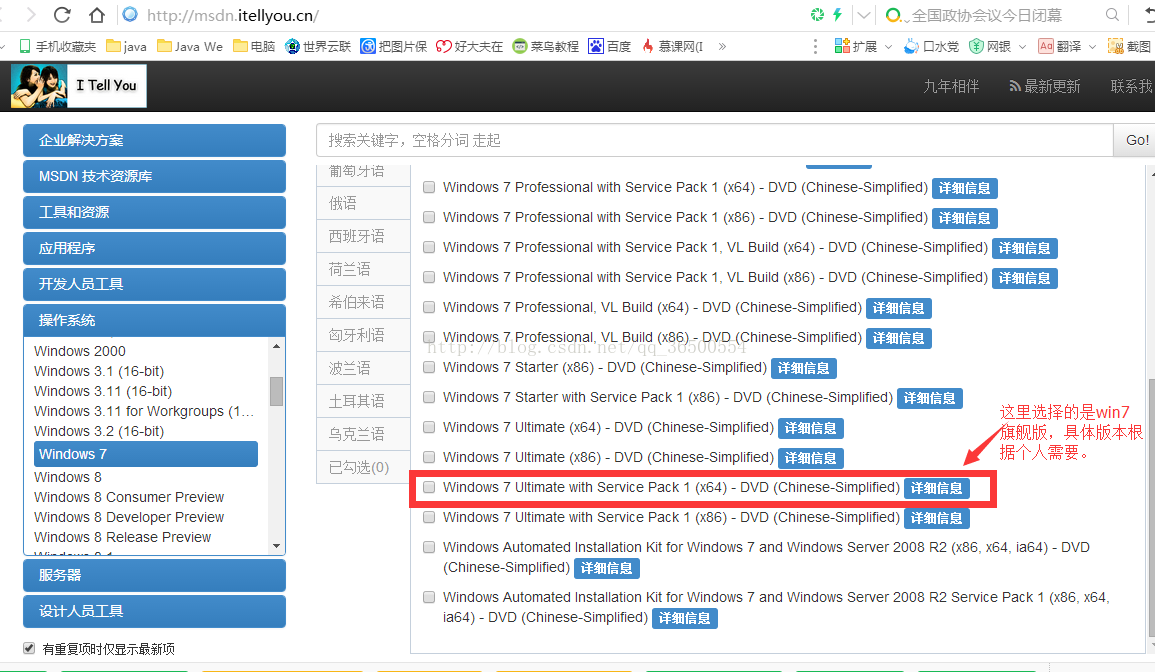Click the 截图 screenshot tool

(x=1129, y=46)
